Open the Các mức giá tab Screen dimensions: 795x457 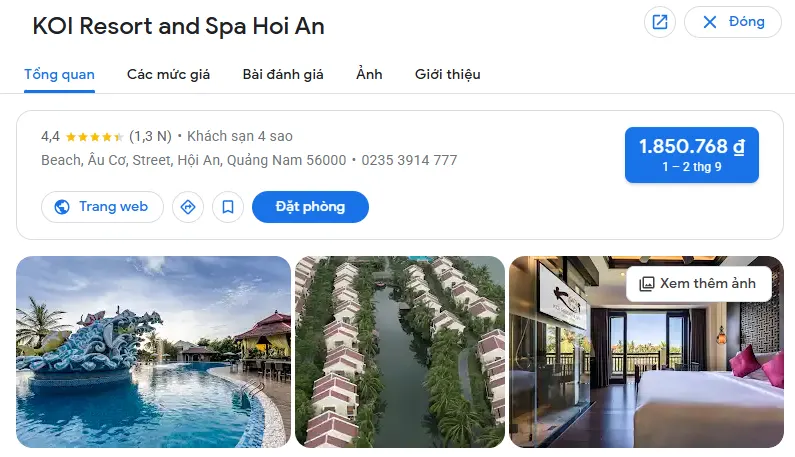(x=168, y=75)
